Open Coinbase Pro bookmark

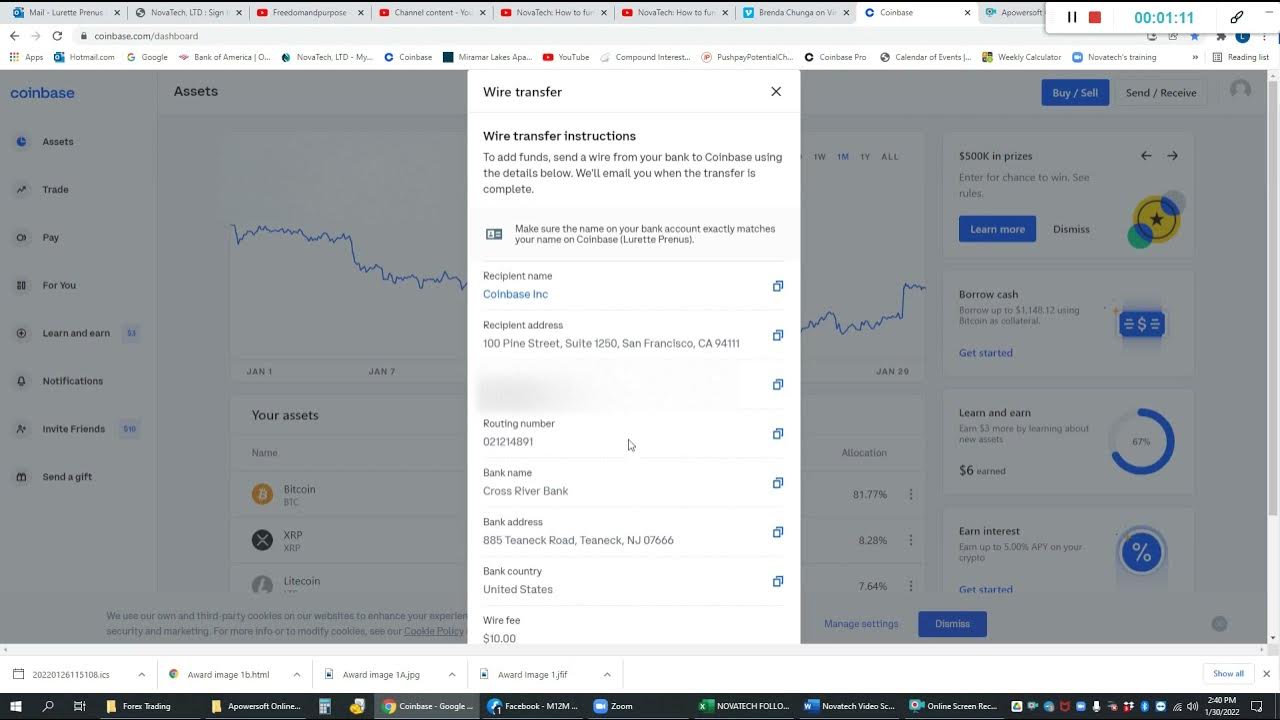coord(835,57)
